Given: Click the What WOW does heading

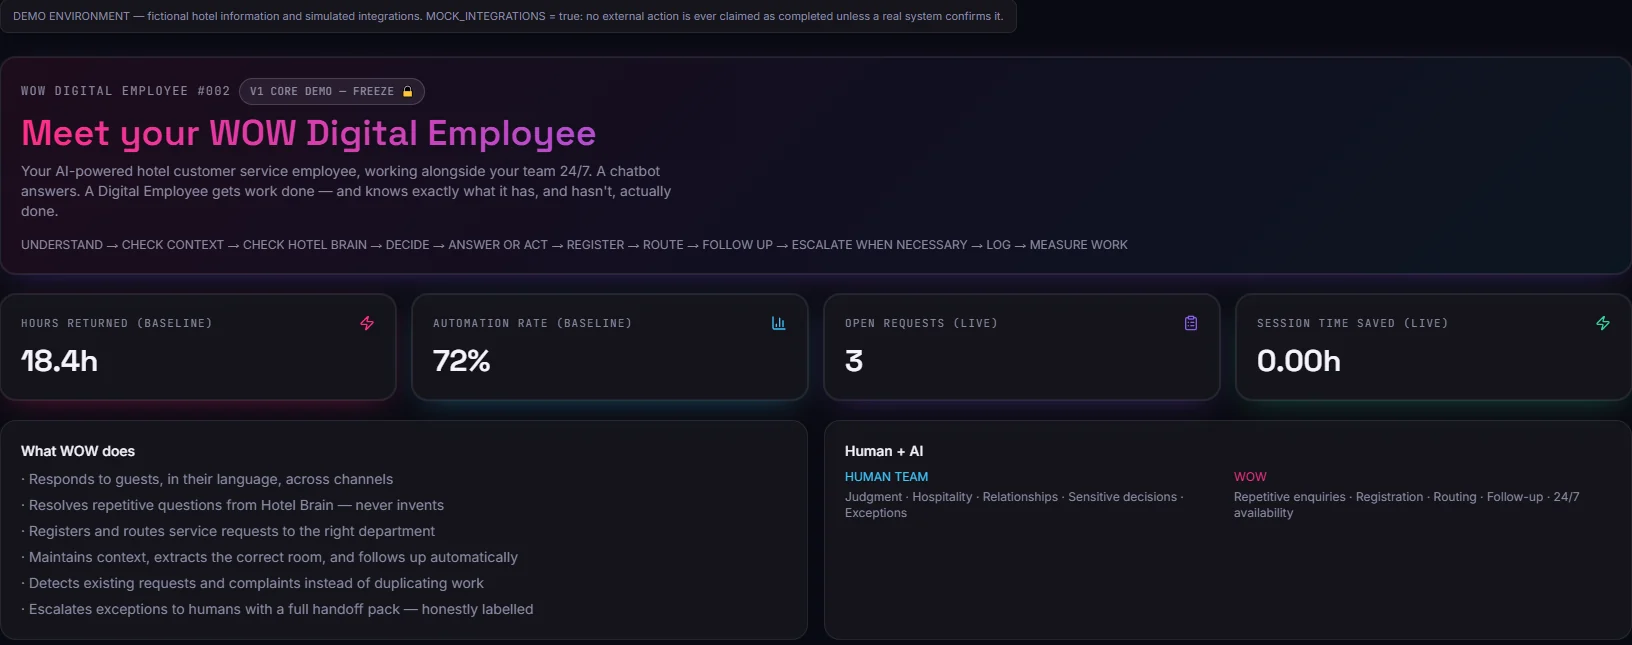Looking at the screenshot, I should pyautogui.click(x=78, y=451).
